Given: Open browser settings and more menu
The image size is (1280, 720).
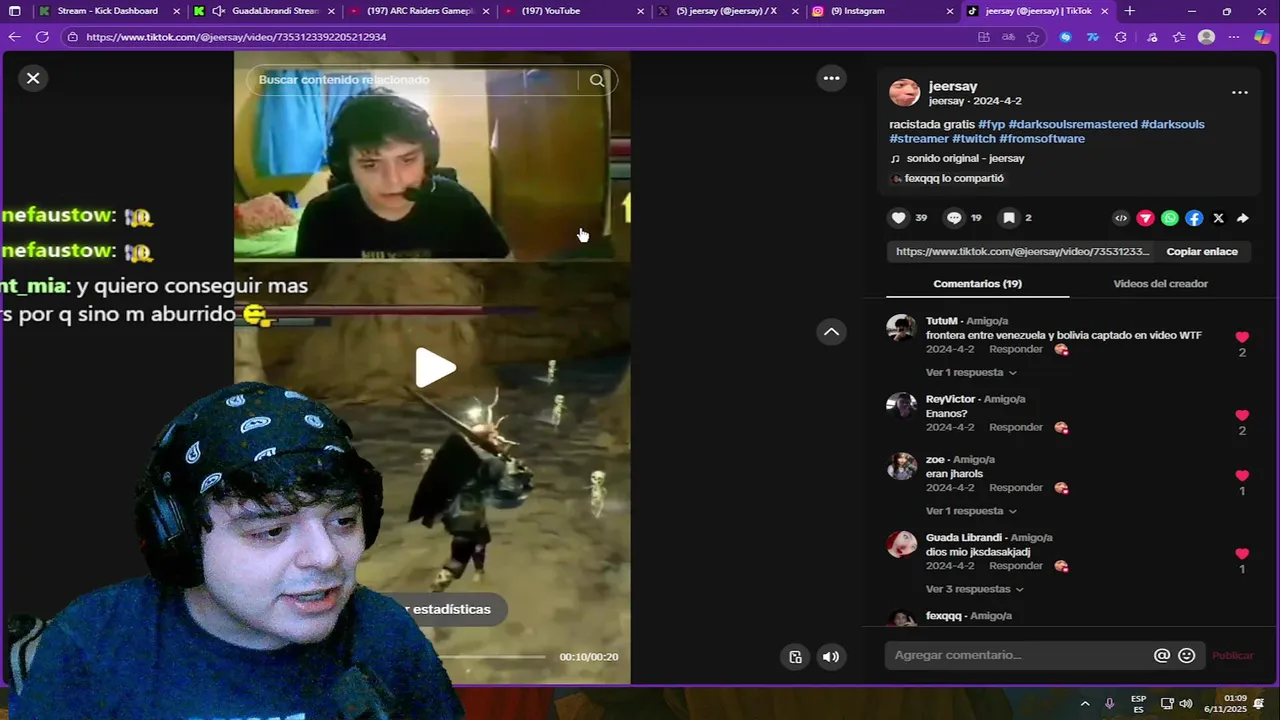Looking at the screenshot, I should coord(1233,37).
